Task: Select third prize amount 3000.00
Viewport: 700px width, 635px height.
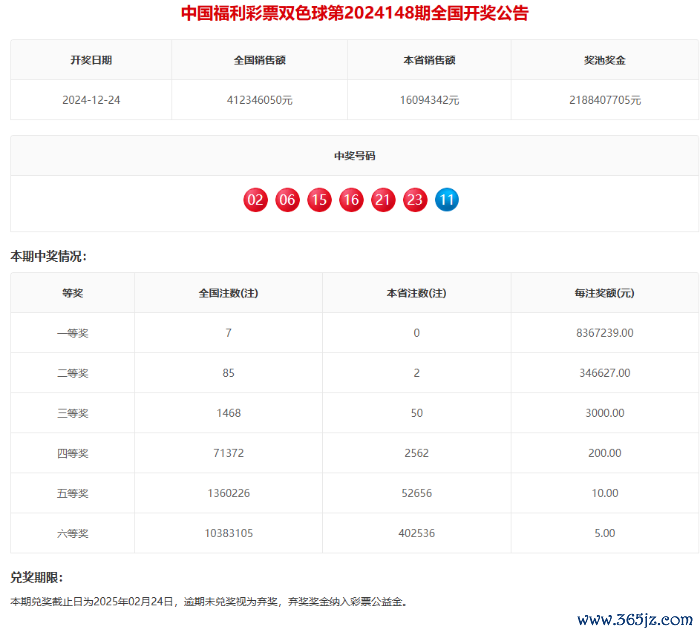Action: 604,414
